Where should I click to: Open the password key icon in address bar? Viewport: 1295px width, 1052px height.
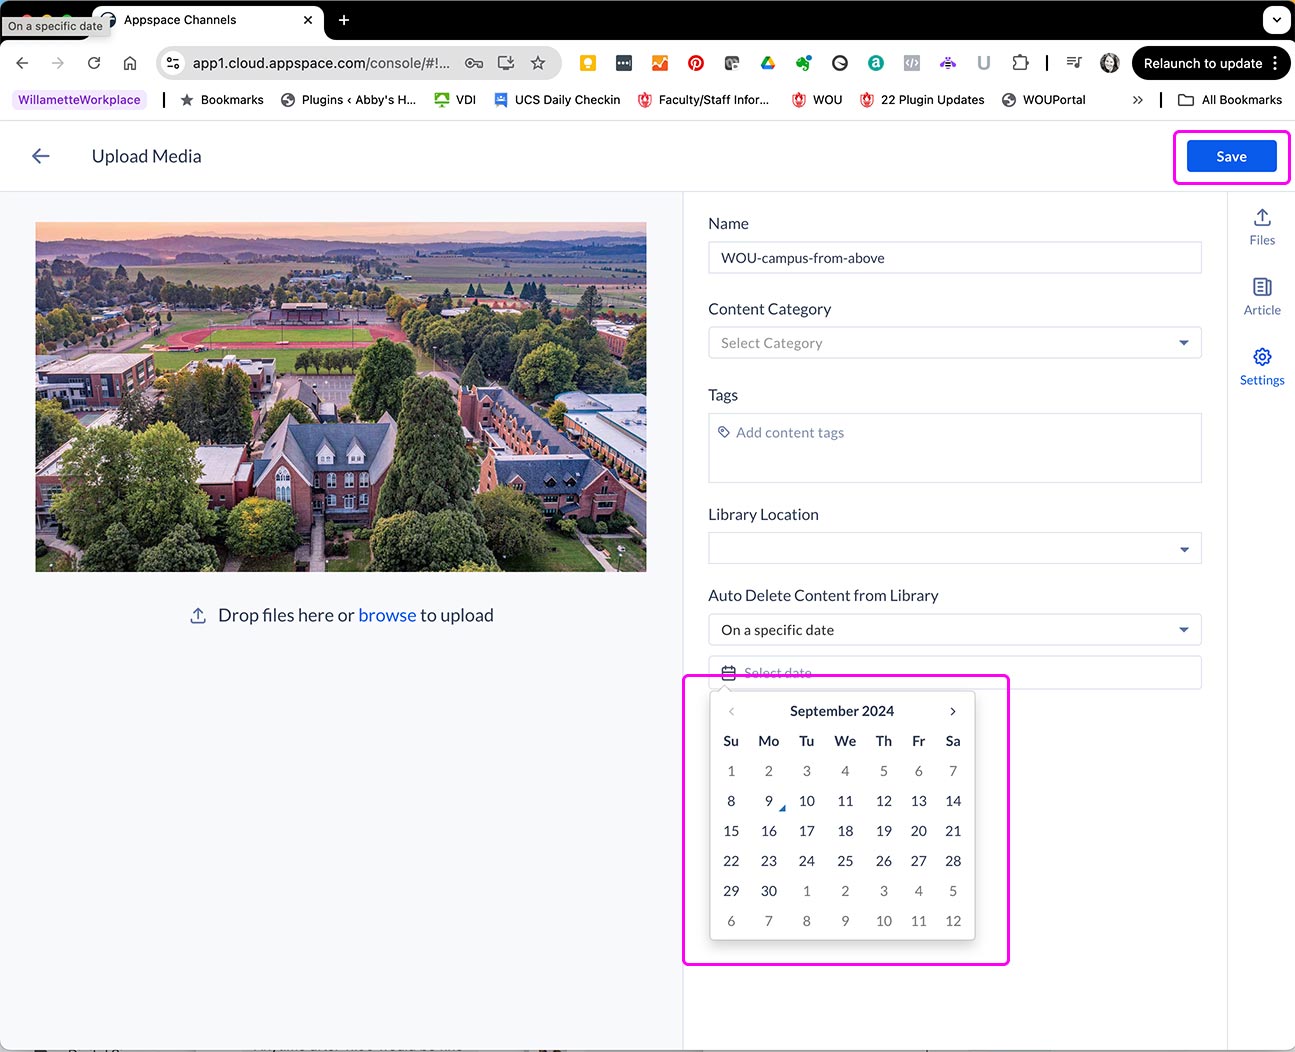[474, 63]
